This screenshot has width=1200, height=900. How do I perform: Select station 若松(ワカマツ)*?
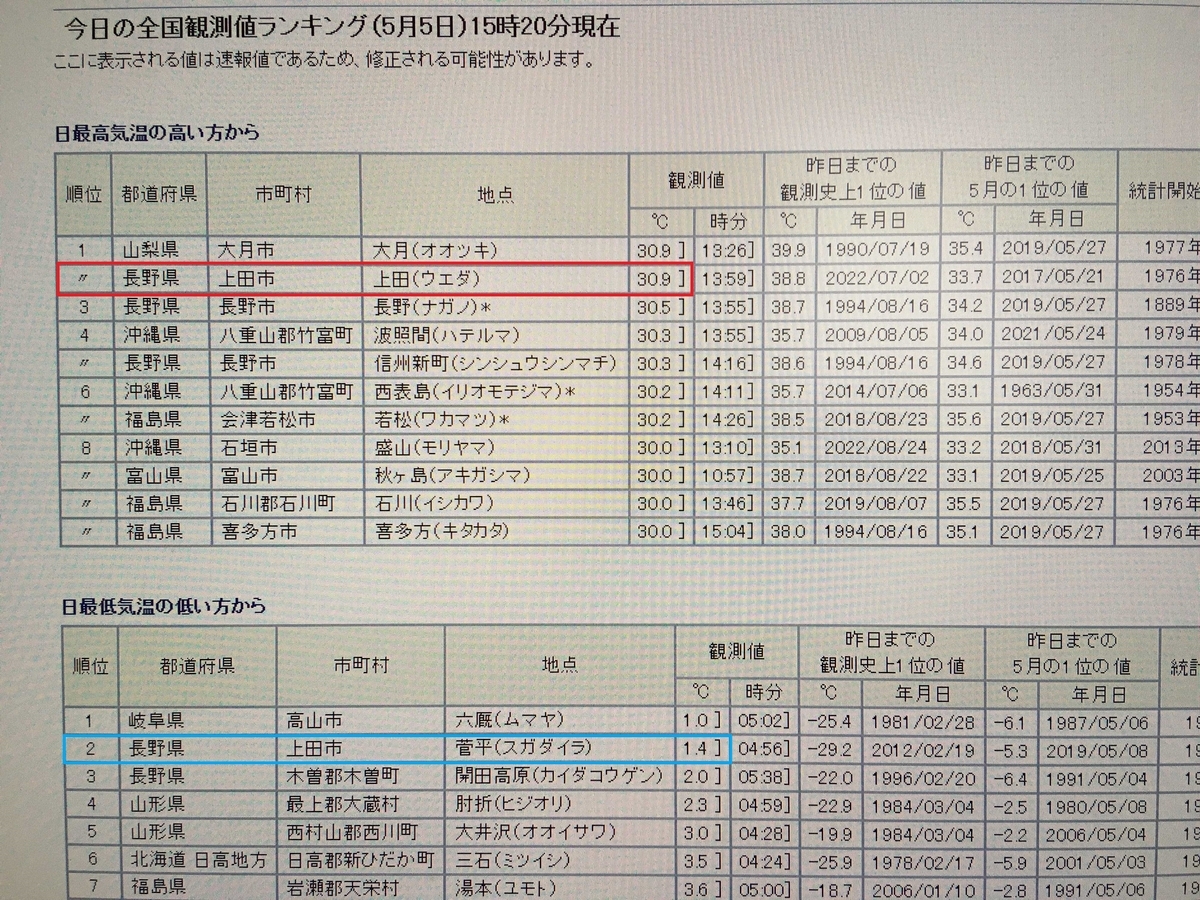[x=441, y=418]
